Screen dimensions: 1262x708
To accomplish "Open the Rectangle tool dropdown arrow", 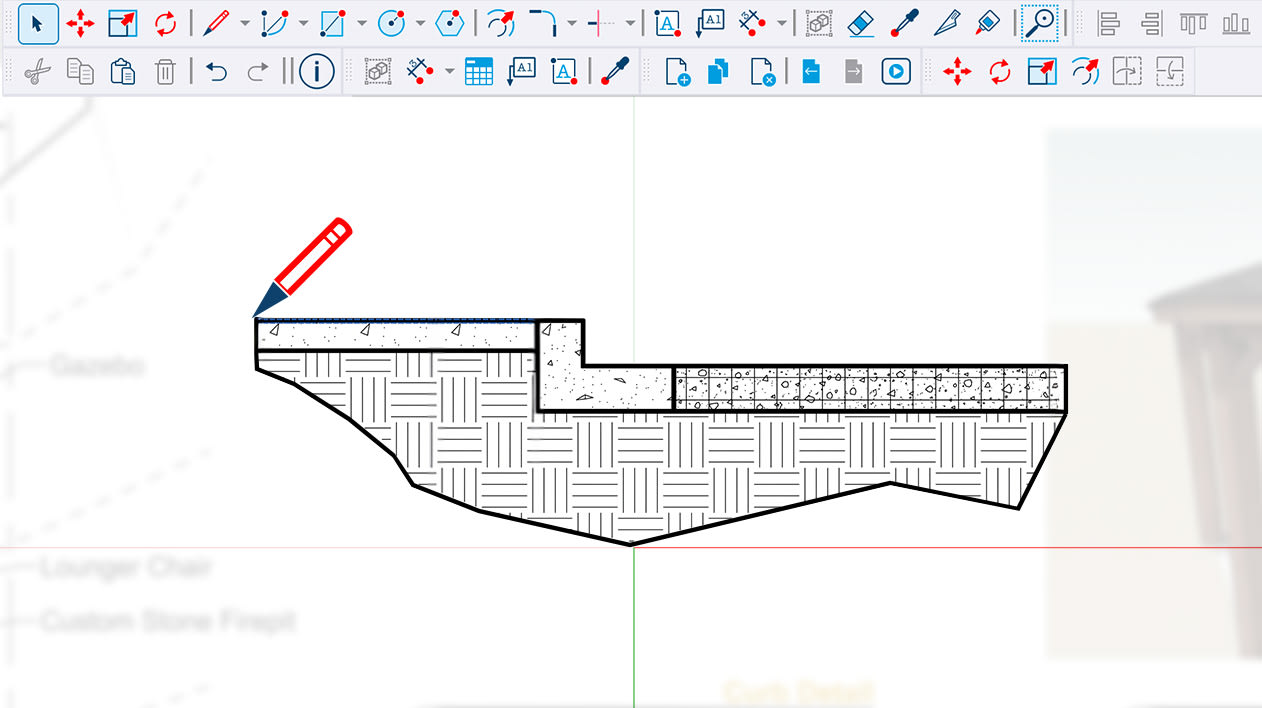I will click(361, 23).
